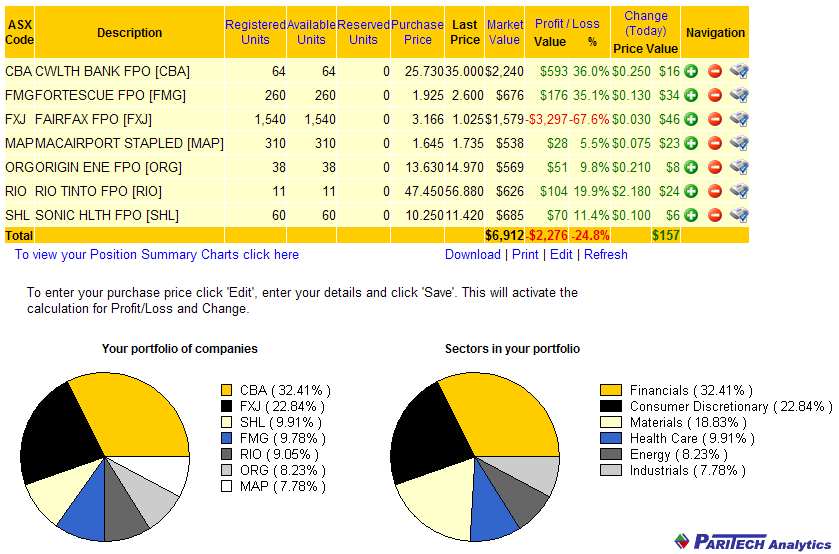Click the red minus icon for FXJ

(x=715, y=119)
